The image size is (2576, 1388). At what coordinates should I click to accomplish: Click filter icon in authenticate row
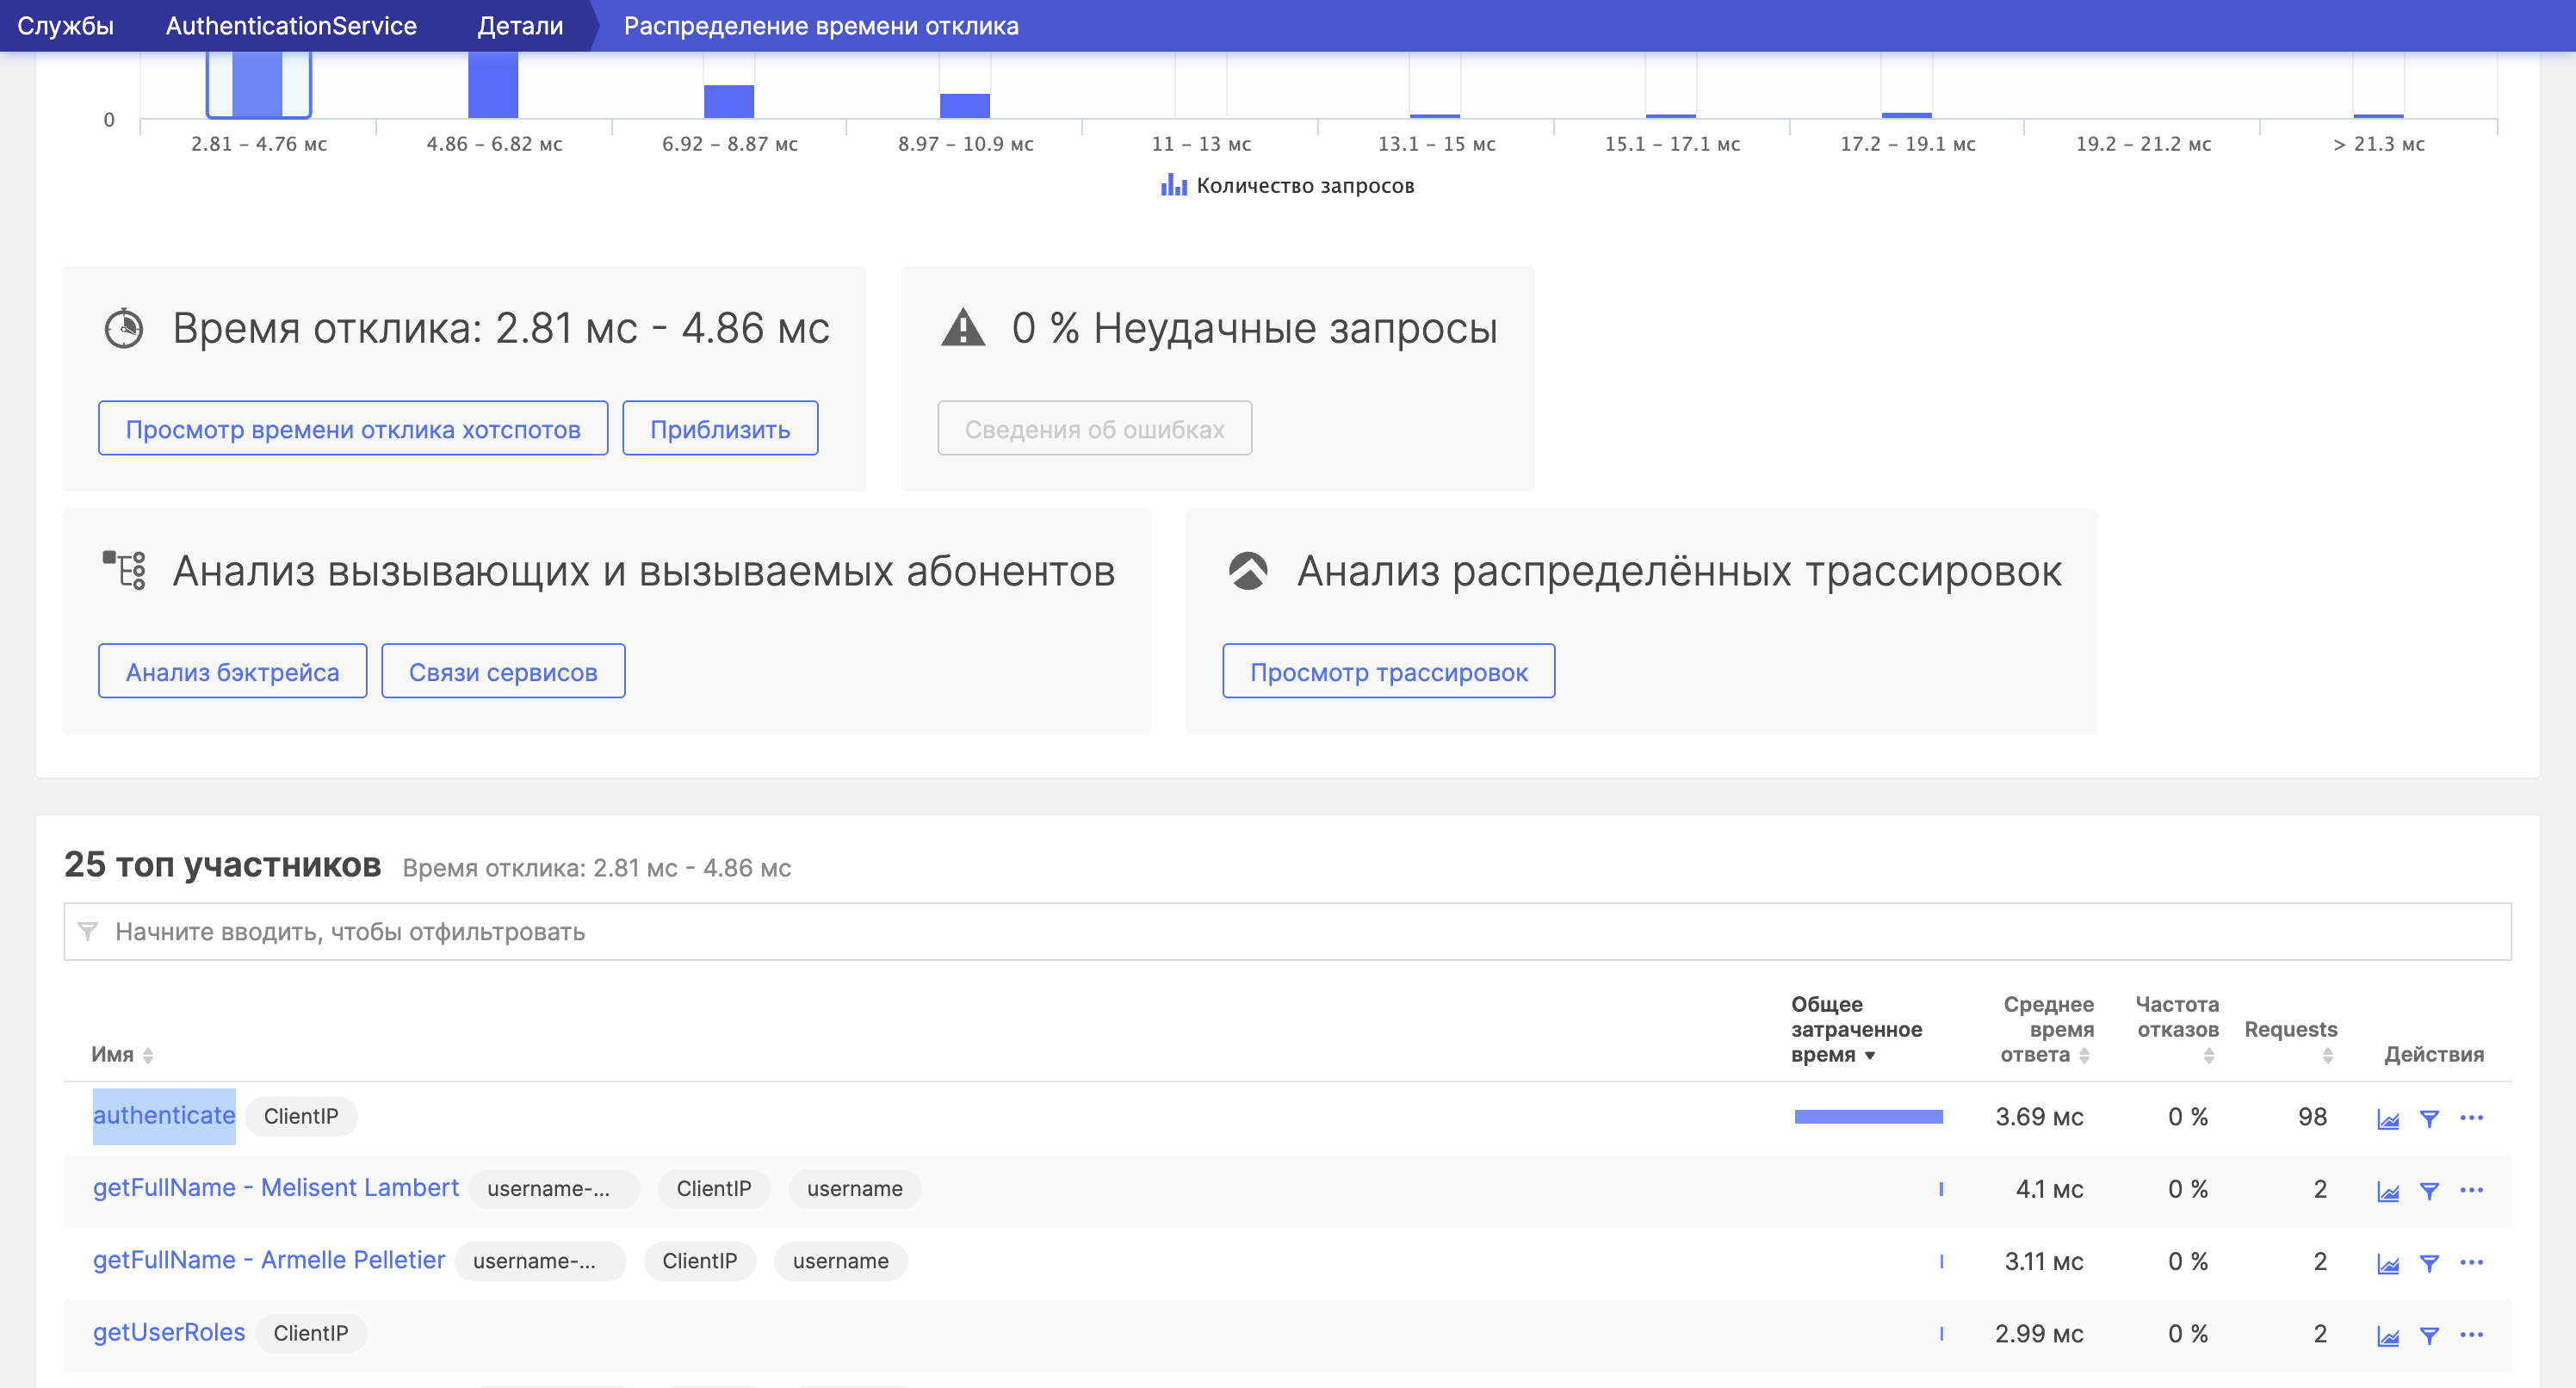[2428, 1119]
